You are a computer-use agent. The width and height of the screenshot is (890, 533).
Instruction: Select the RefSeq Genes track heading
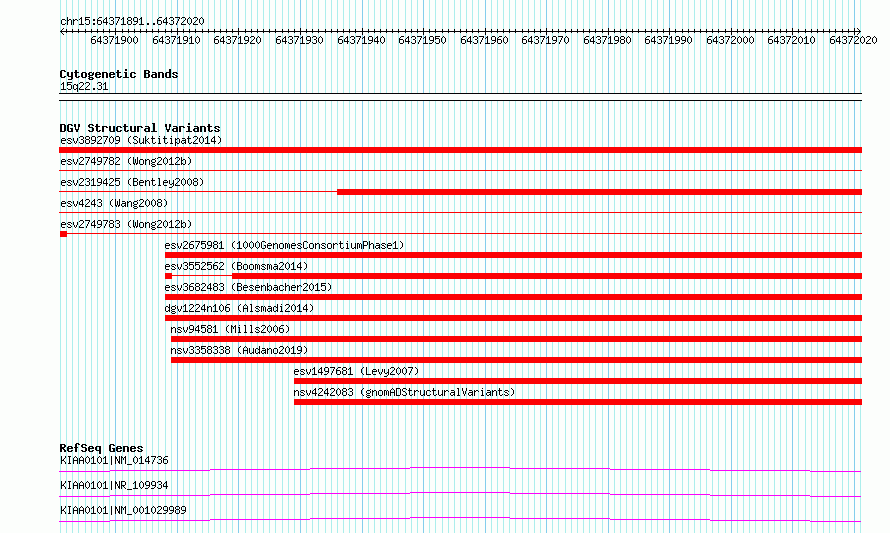(x=101, y=448)
